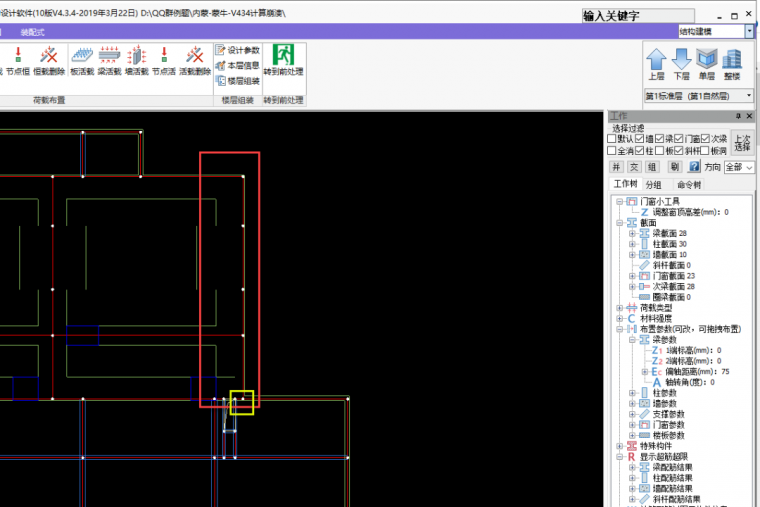The width and height of the screenshot is (760, 507).
Task: Switch to the 命令树 tab
Action: pyautogui.click(x=689, y=185)
